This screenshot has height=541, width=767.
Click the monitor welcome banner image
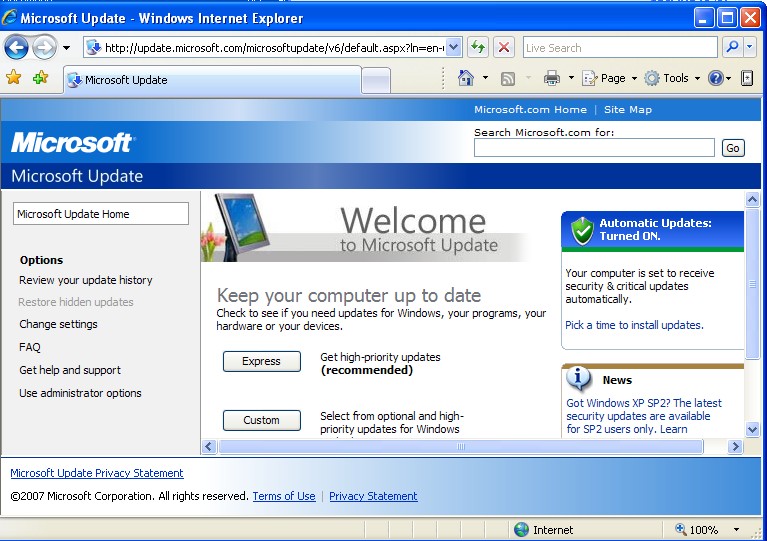pyautogui.click(x=236, y=227)
